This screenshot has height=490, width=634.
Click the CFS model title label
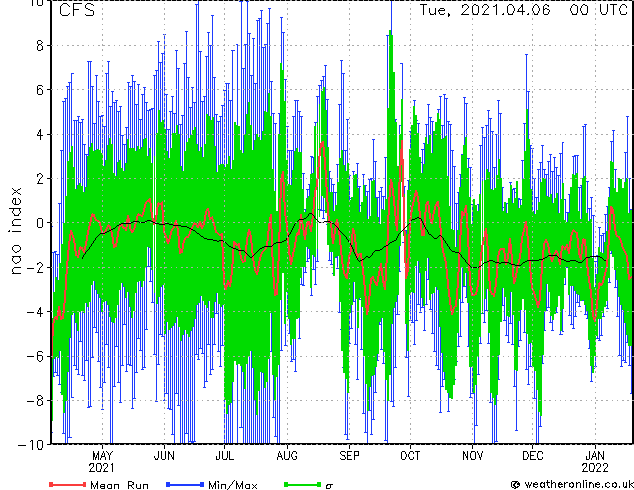(77, 10)
